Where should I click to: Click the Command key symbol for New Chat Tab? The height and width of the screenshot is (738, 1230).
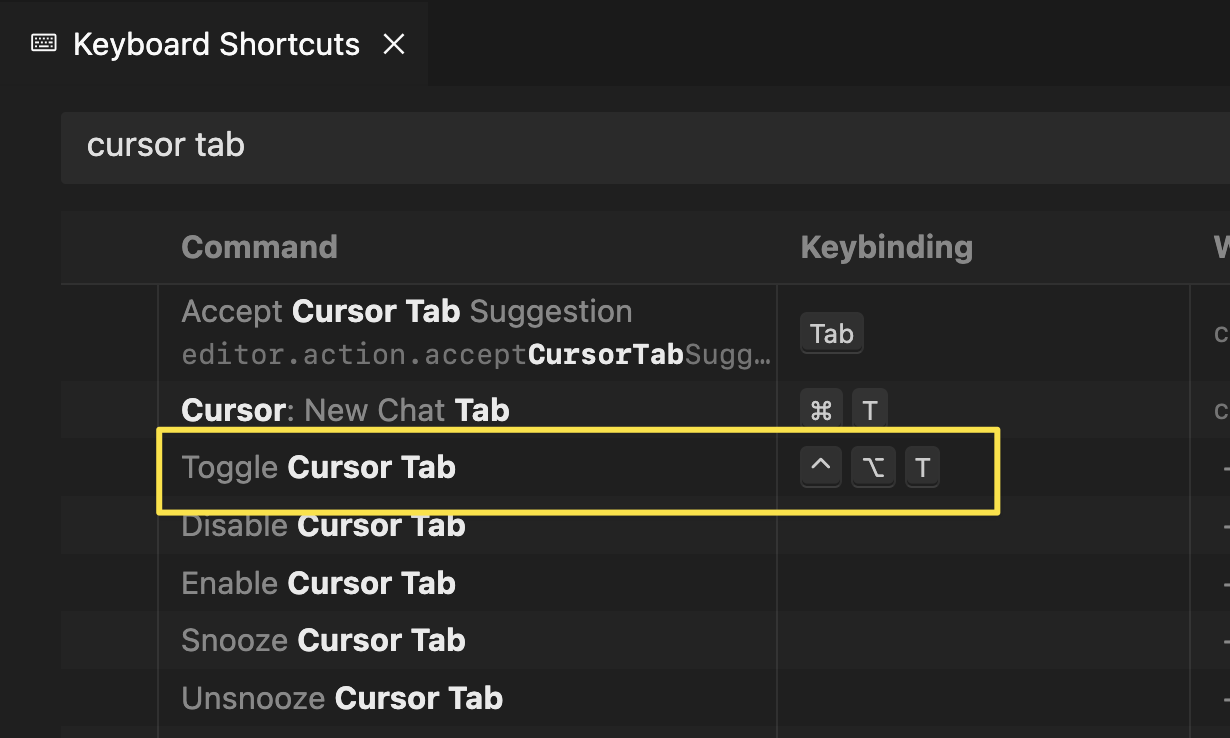tap(821, 410)
